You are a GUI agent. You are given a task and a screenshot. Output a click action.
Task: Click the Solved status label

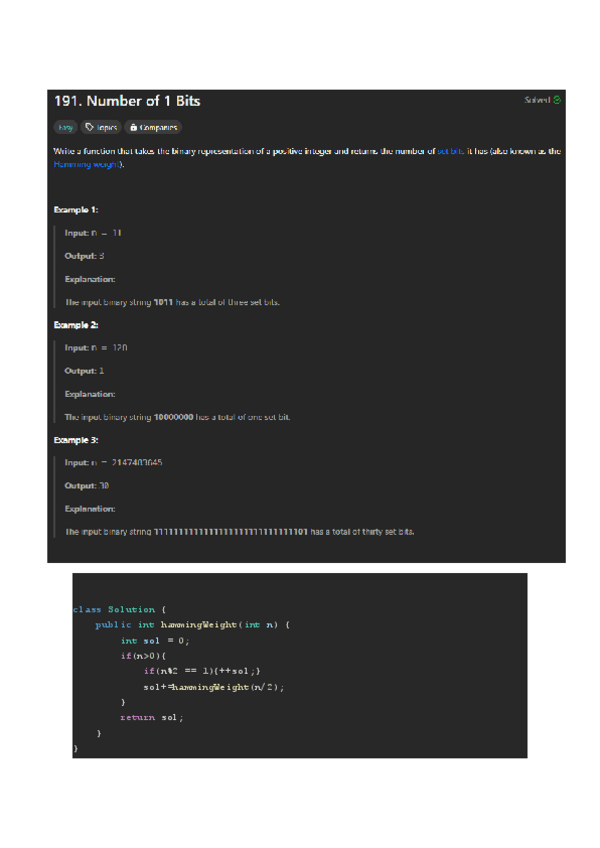537,100
